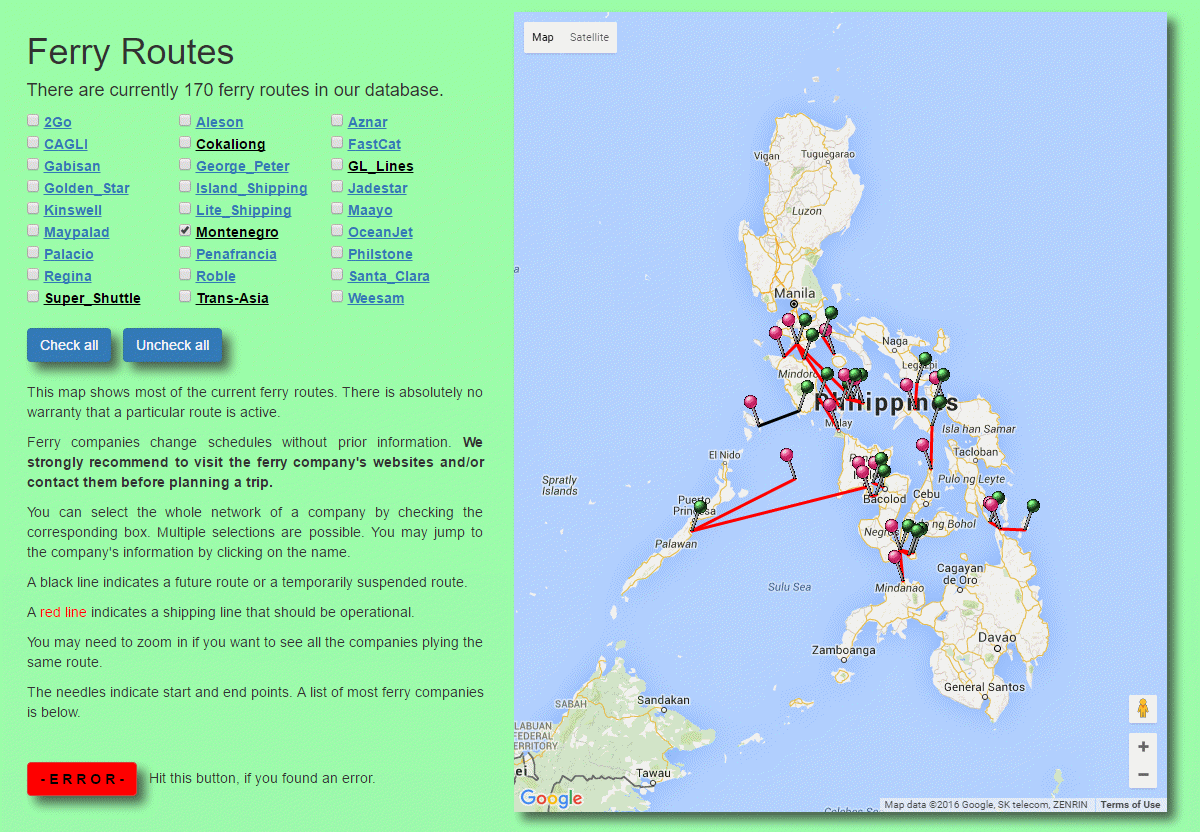The width and height of the screenshot is (1200, 832).
Task: Open the Trans-Asia company link
Action: tap(232, 298)
